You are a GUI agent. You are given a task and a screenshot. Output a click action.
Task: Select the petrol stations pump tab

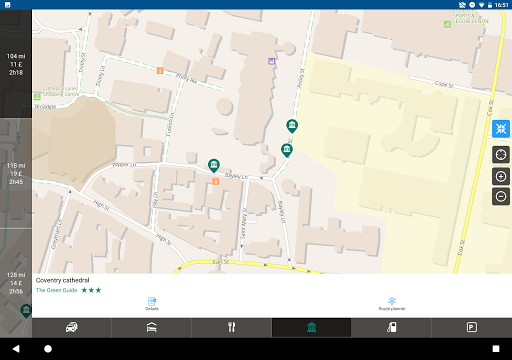pos(391,327)
